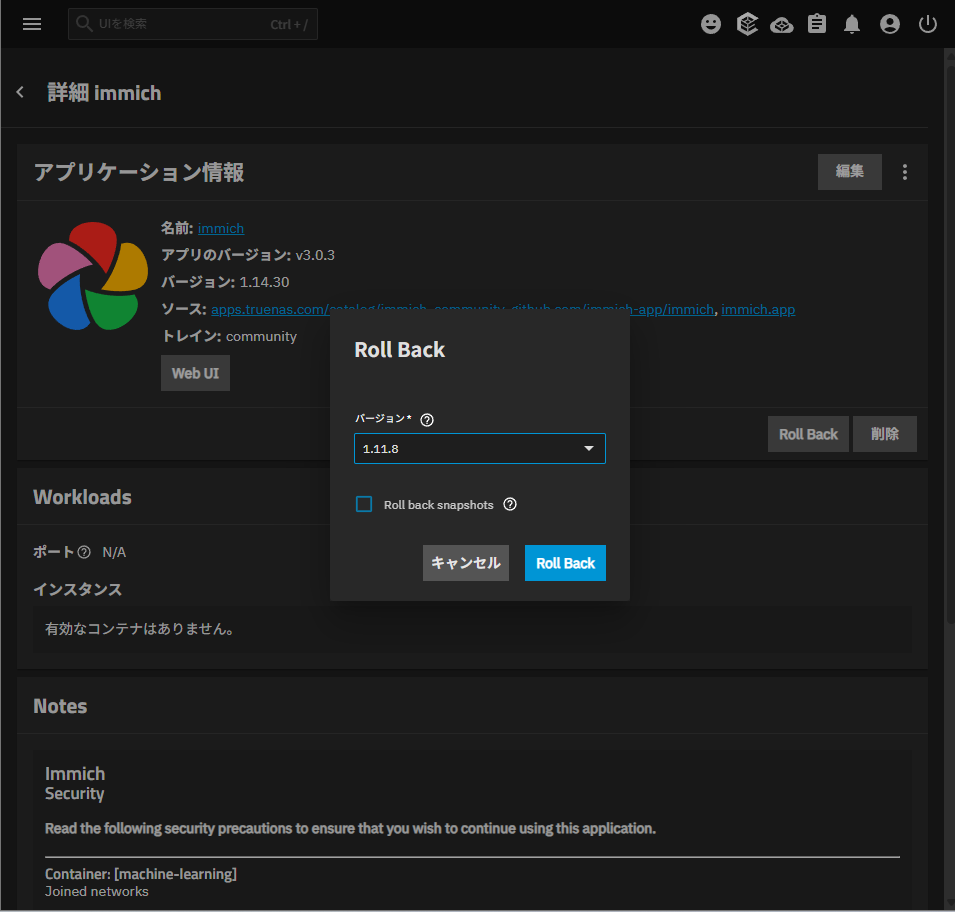Open the バージョン version dropdown

tap(479, 448)
